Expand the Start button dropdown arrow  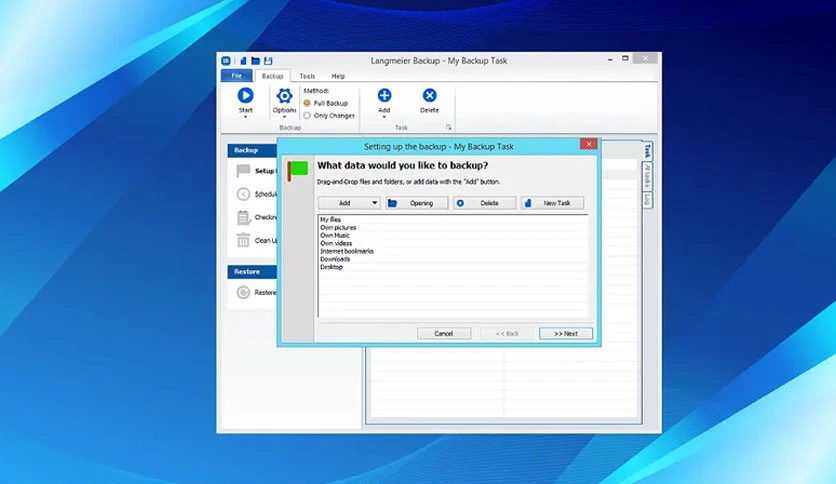(x=245, y=117)
